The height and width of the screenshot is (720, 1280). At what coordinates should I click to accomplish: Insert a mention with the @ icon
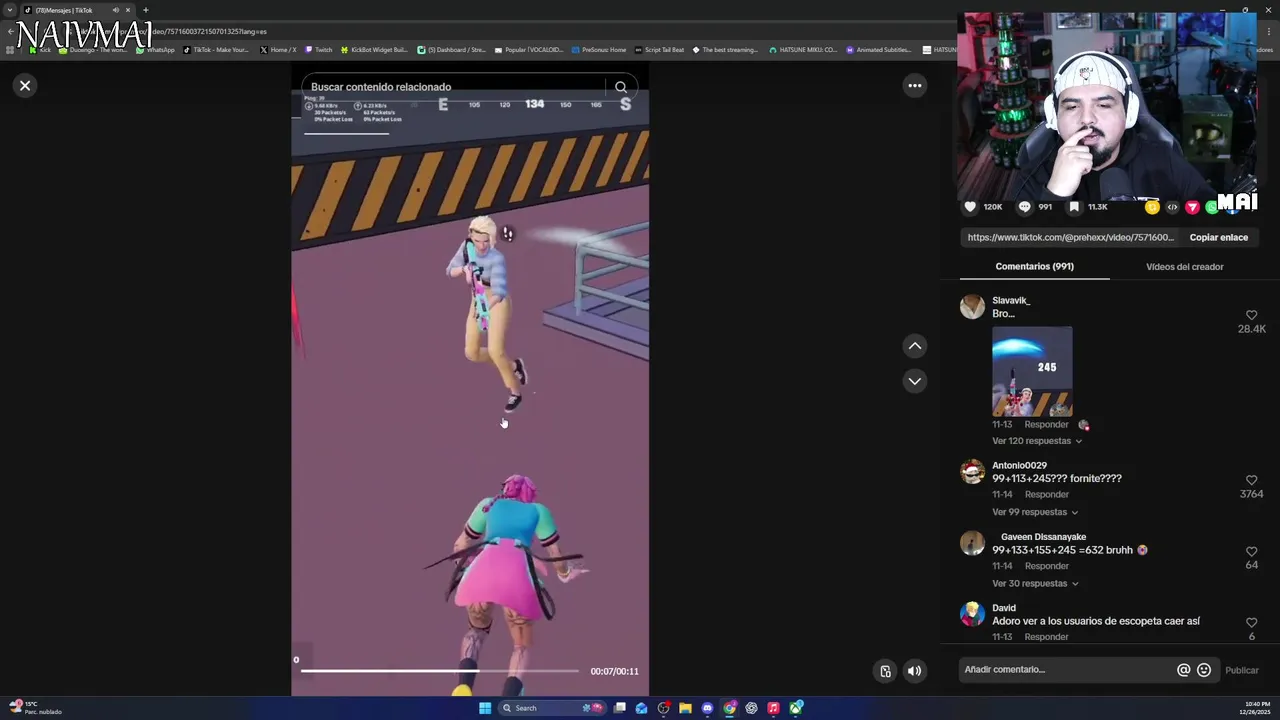point(1183,670)
